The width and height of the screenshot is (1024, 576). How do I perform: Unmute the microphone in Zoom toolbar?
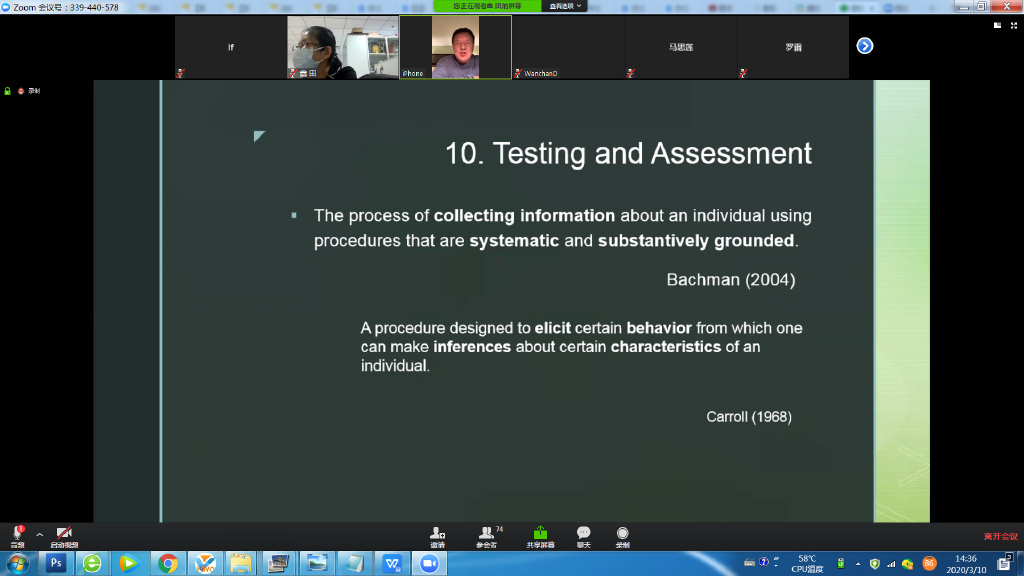click(x=17, y=534)
